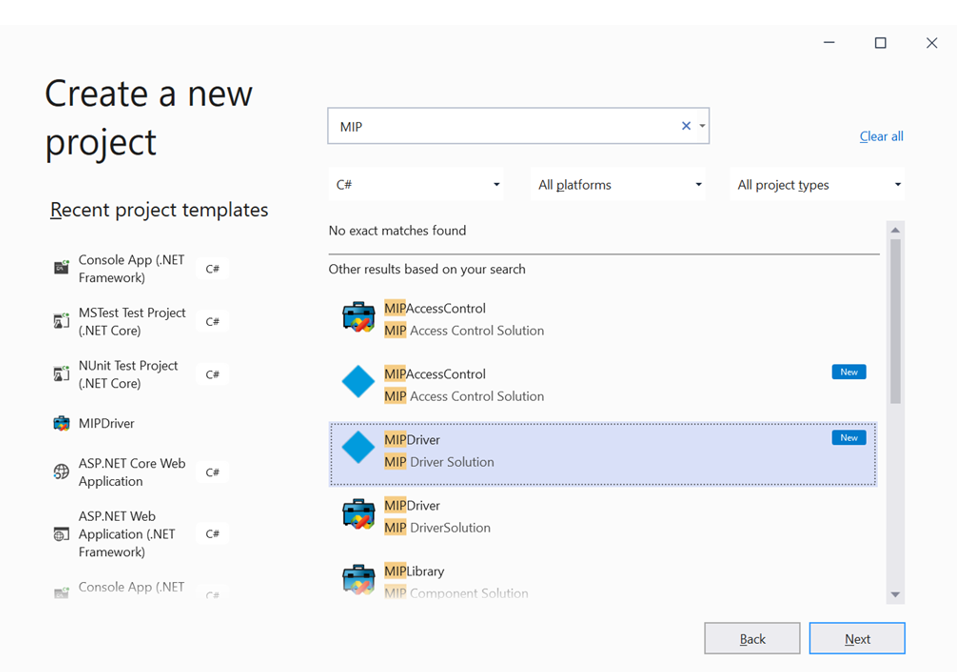Click the New badge on MIPDriver result
Viewport: 959px width, 672px height.
[849, 438]
